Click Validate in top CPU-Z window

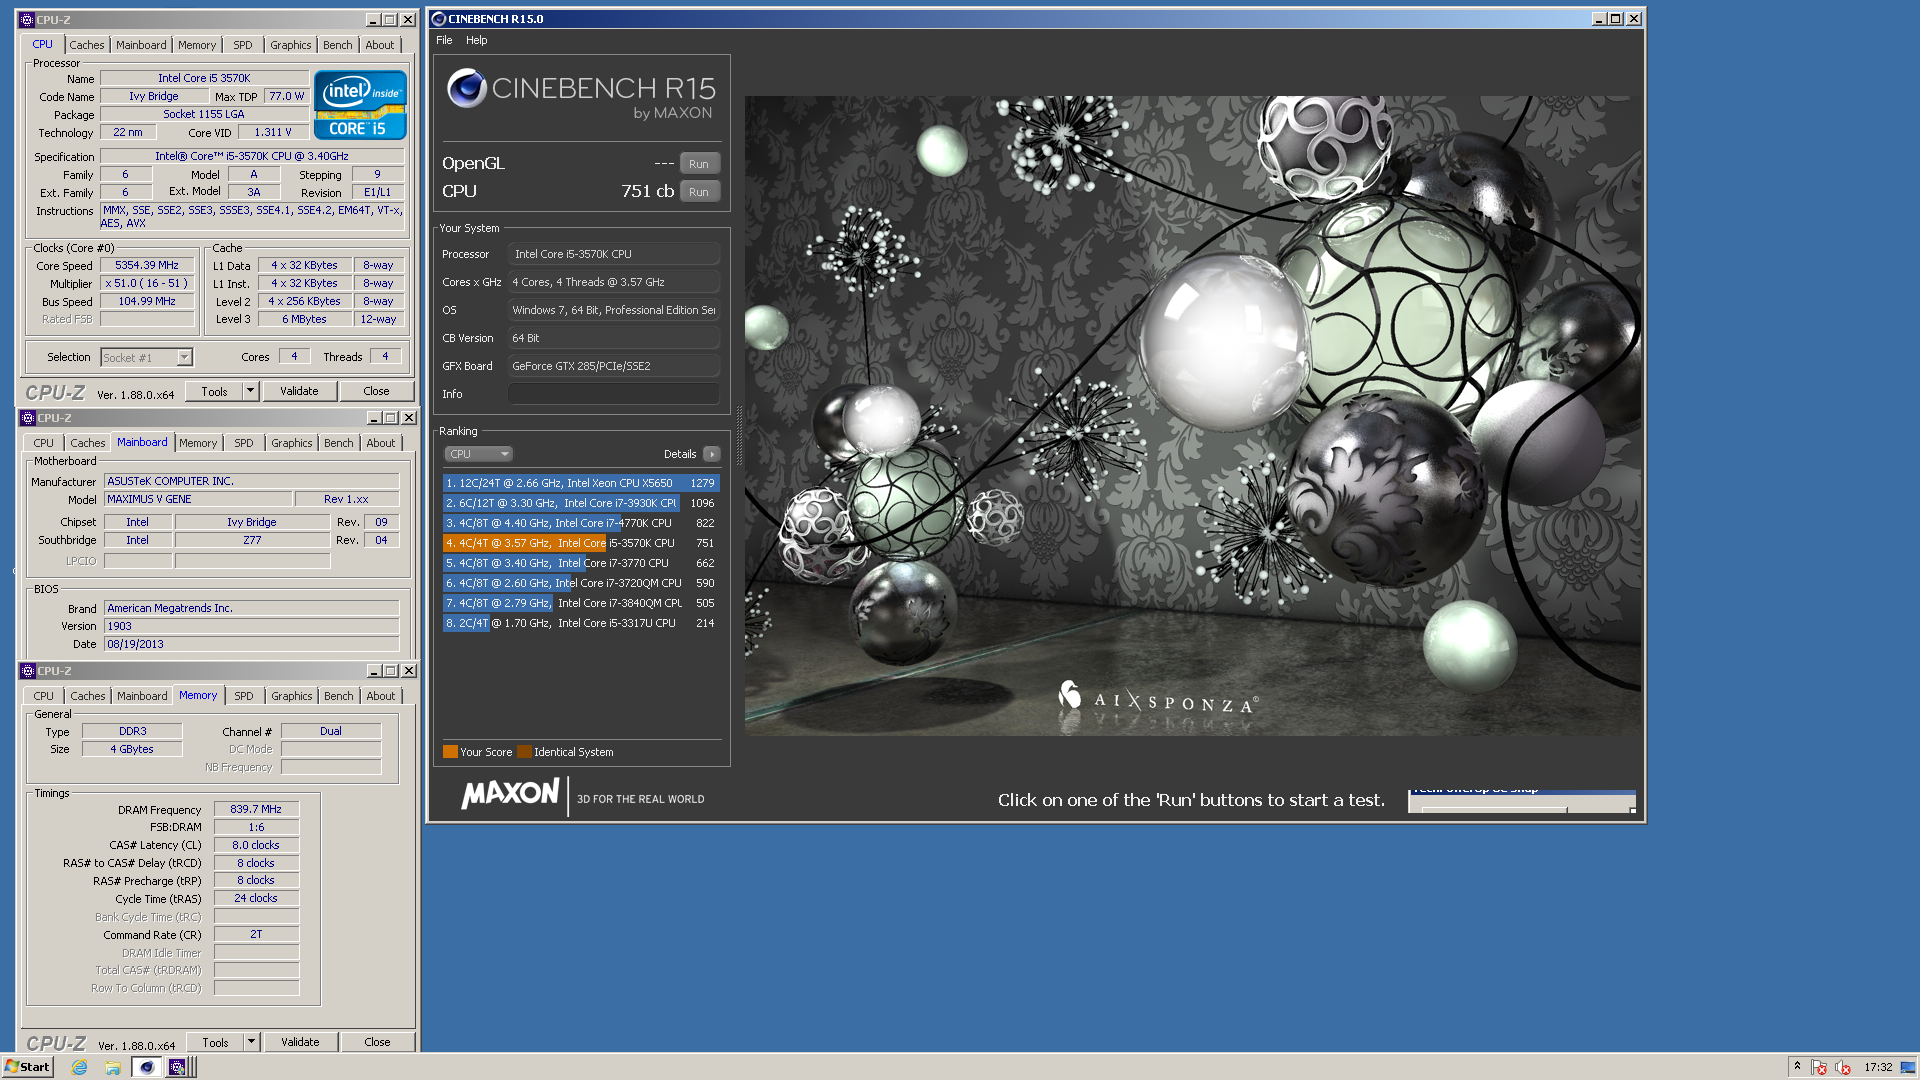coord(299,391)
